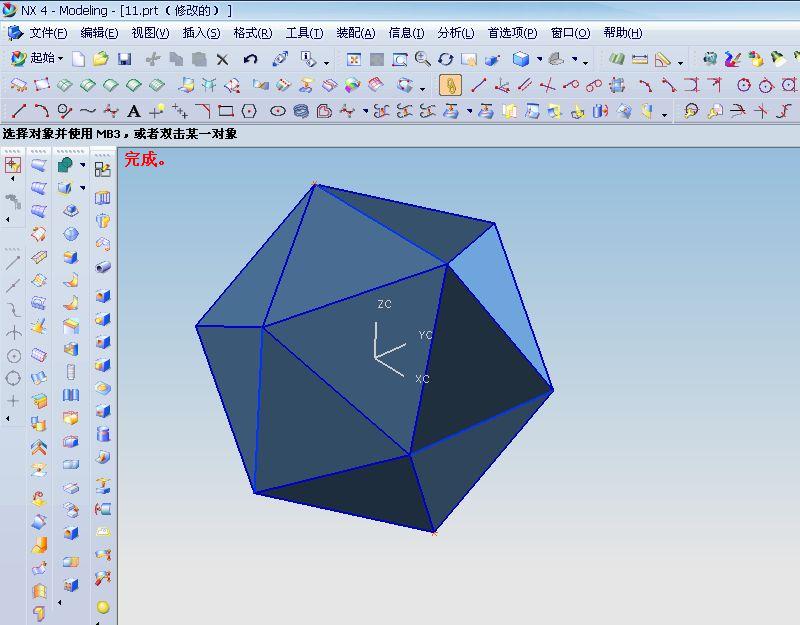Expand the spline tool dropdown arrow
Screen dimensions: 800x625
[x=365, y=111]
